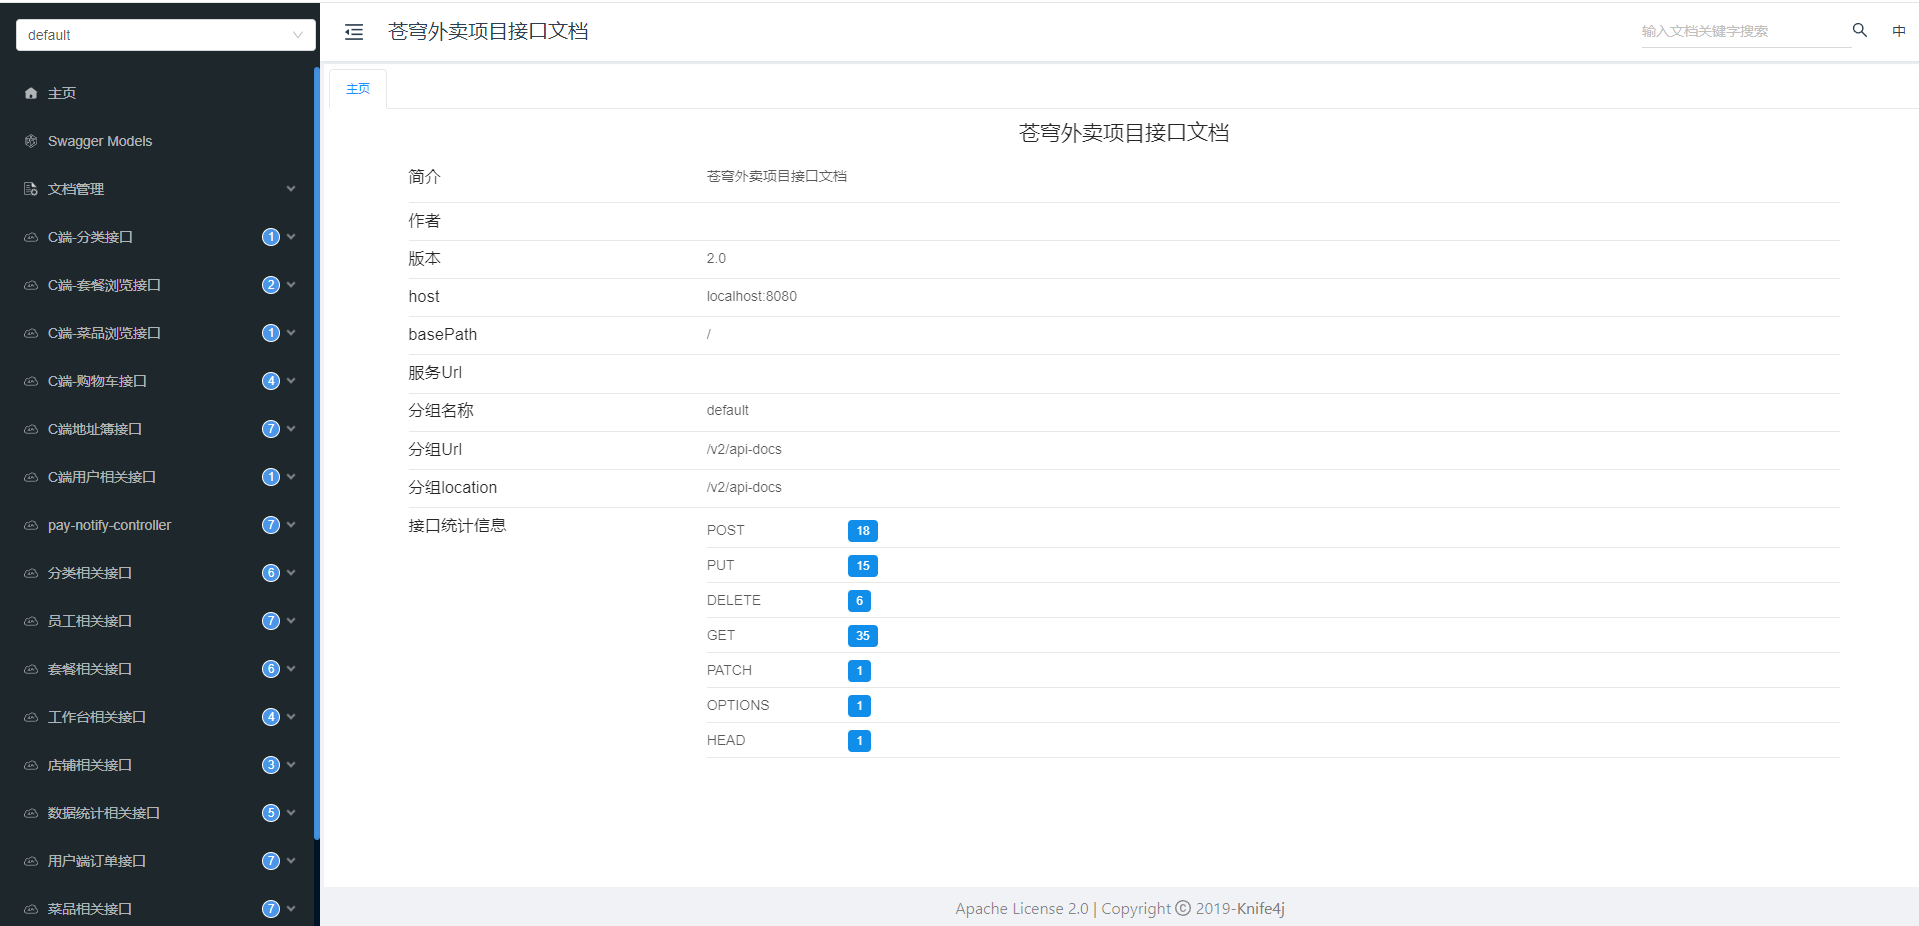Click the Apache License 2.0 footer text
This screenshot has width=1919, height=926.
tap(1022, 909)
